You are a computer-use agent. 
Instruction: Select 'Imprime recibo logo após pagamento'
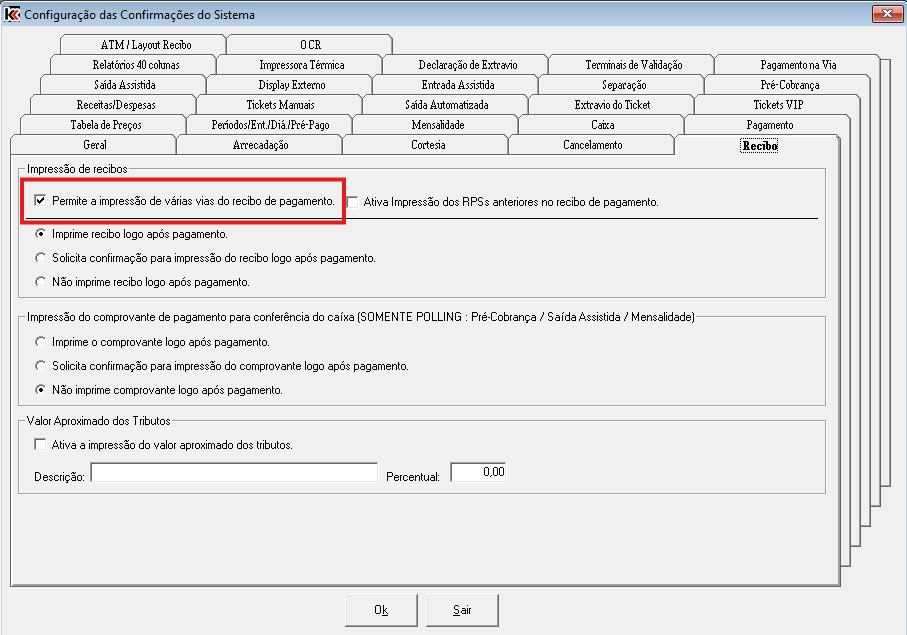click(x=41, y=235)
